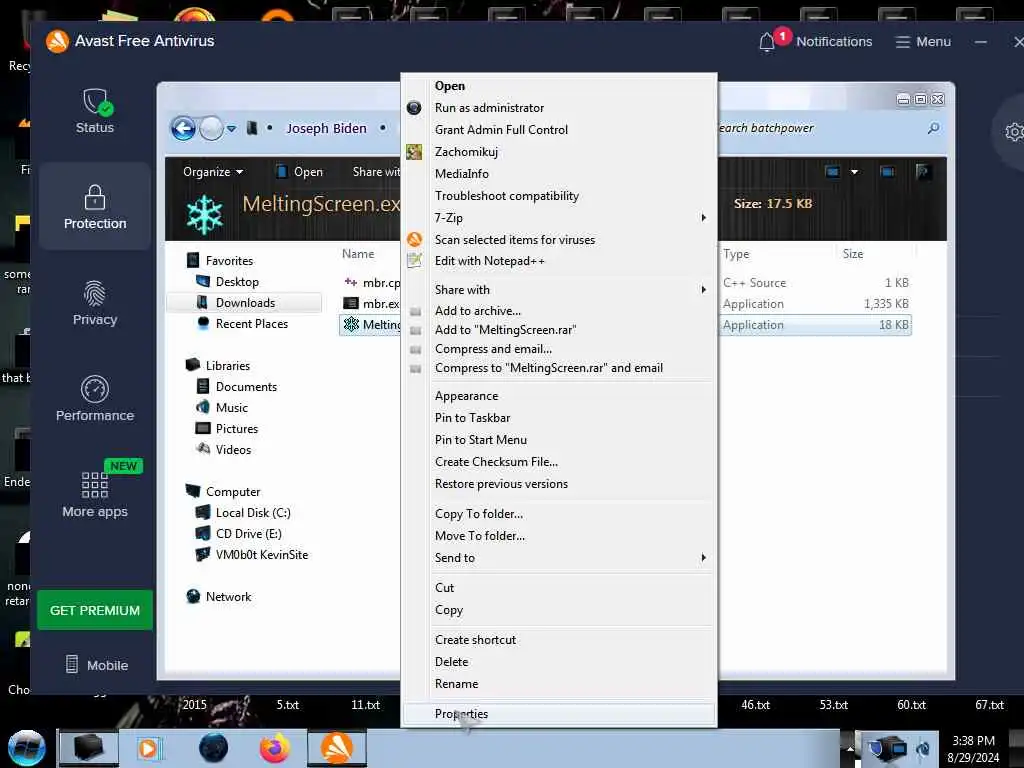
Task: Click Explorer Back arrow button
Action: pyautogui.click(x=184, y=129)
